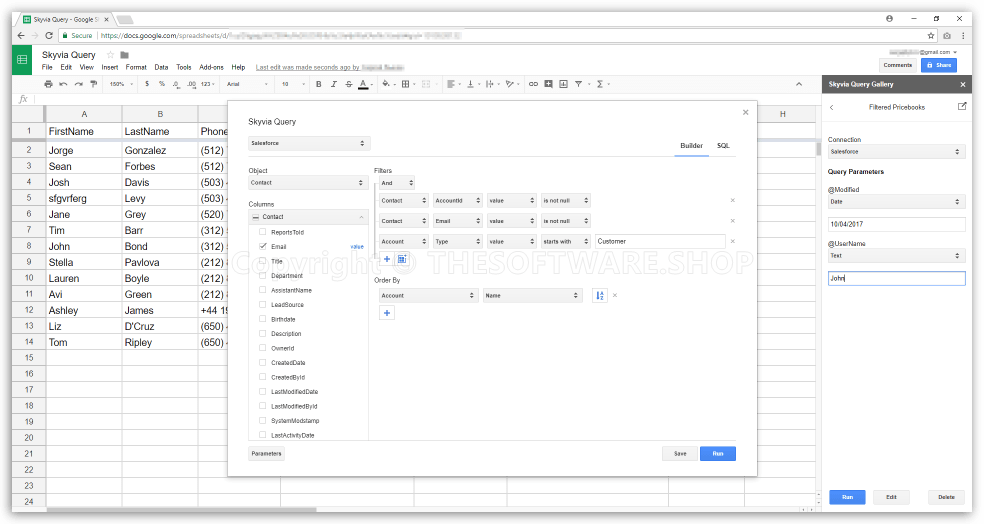Click the Run button in dialog
Image resolution: width=984 pixels, height=524 pixels.
pos(718,454)
